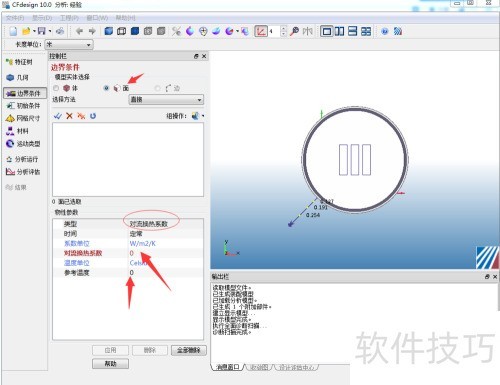This screenshot has width=500, height=385.
Task: Click the round blue help icon in toolbar
Action: (385, 31)
